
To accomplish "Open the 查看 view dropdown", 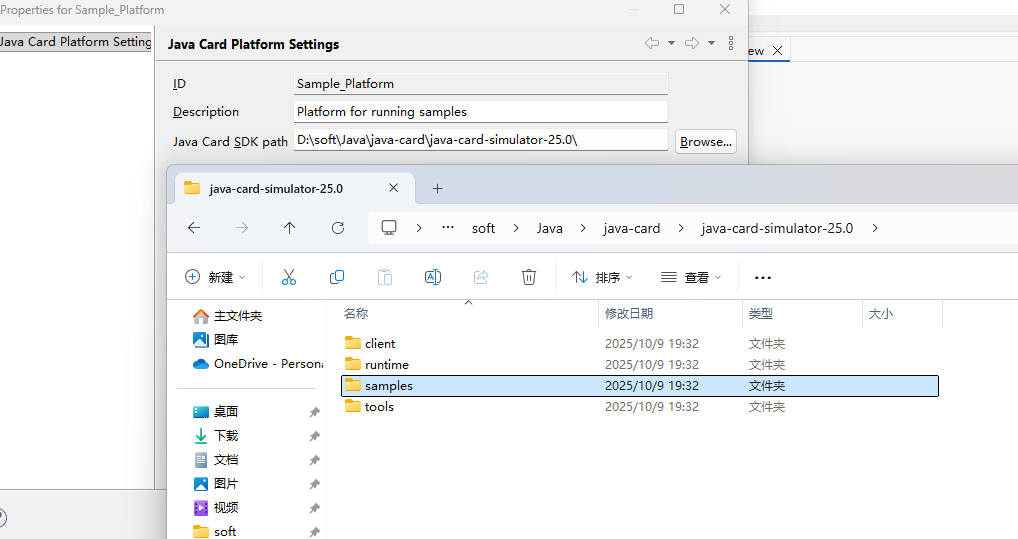I will (691, 277).
